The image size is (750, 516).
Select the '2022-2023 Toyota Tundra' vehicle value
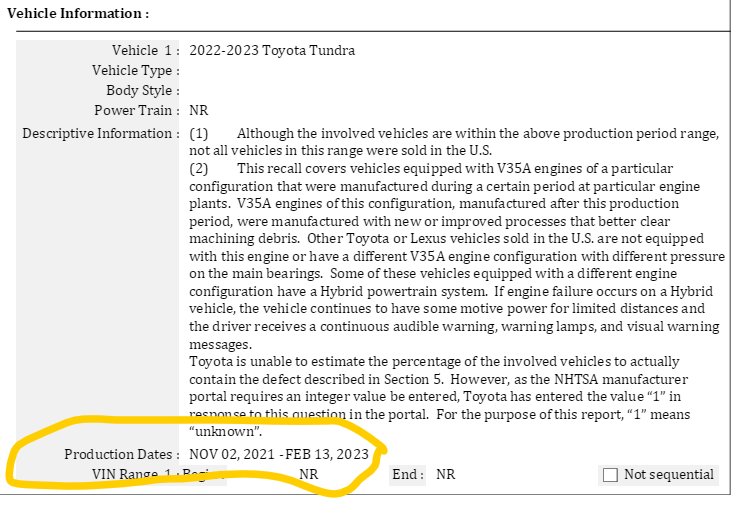click(272, 51)
